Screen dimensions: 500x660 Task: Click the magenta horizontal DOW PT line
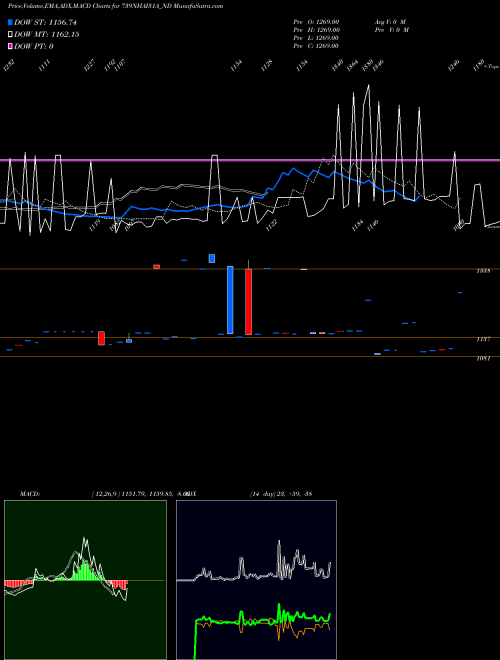click(250, 160)
